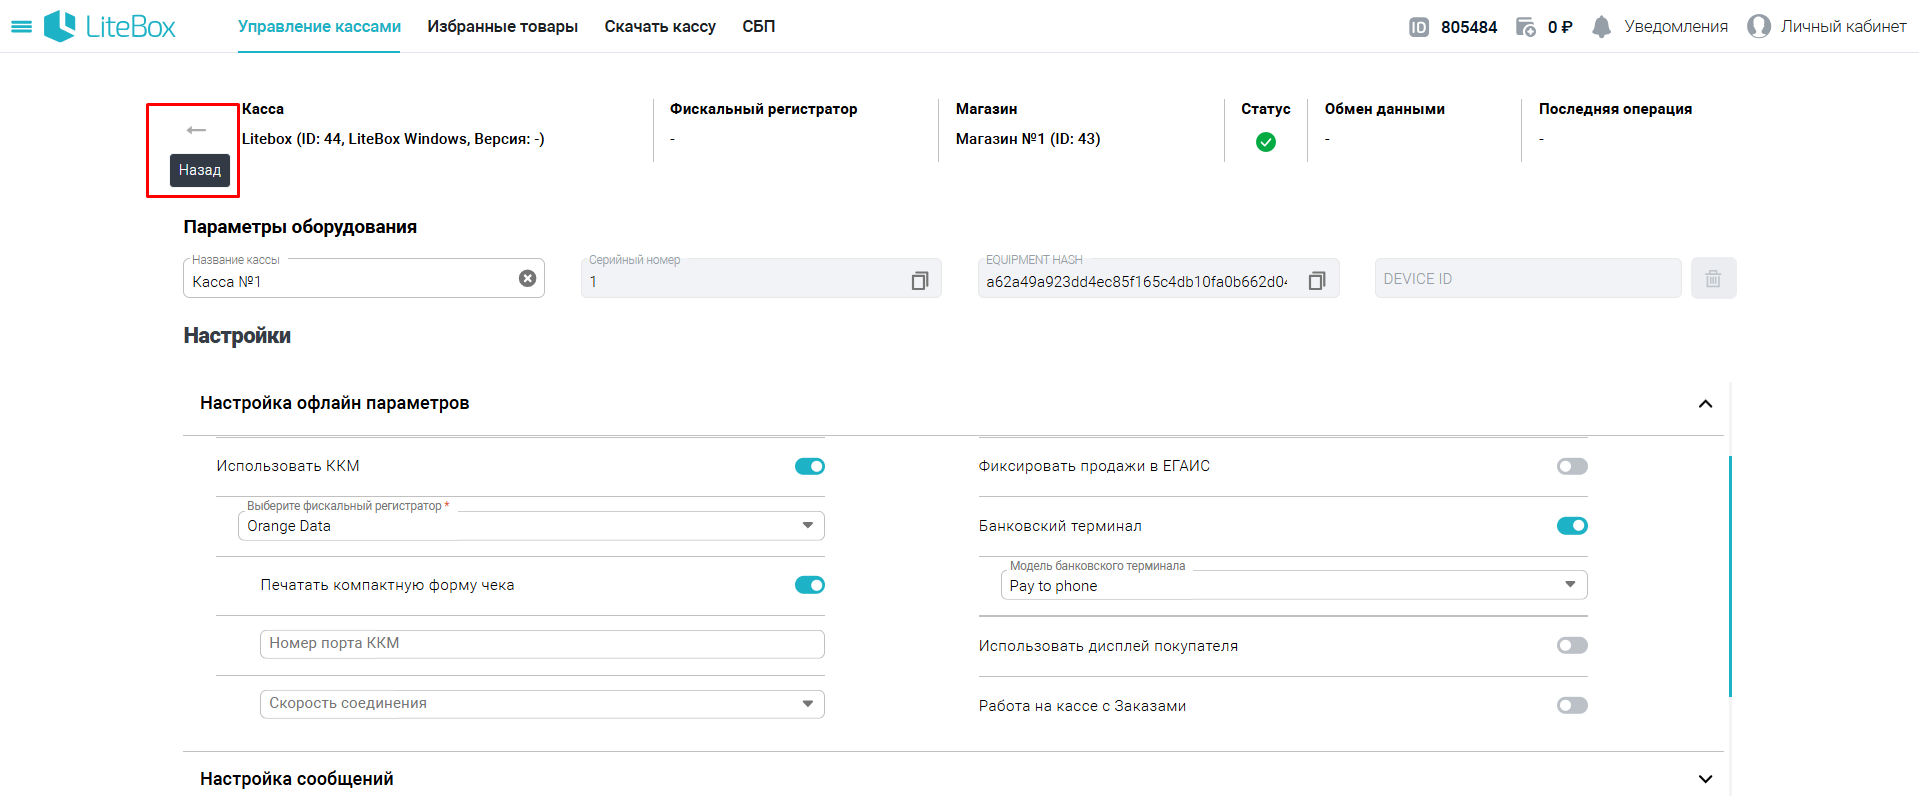Viewport: 1919px width, 810px height.
Task: Collapse Настройка офлайн параметров section
Action: coord(1705,404)
